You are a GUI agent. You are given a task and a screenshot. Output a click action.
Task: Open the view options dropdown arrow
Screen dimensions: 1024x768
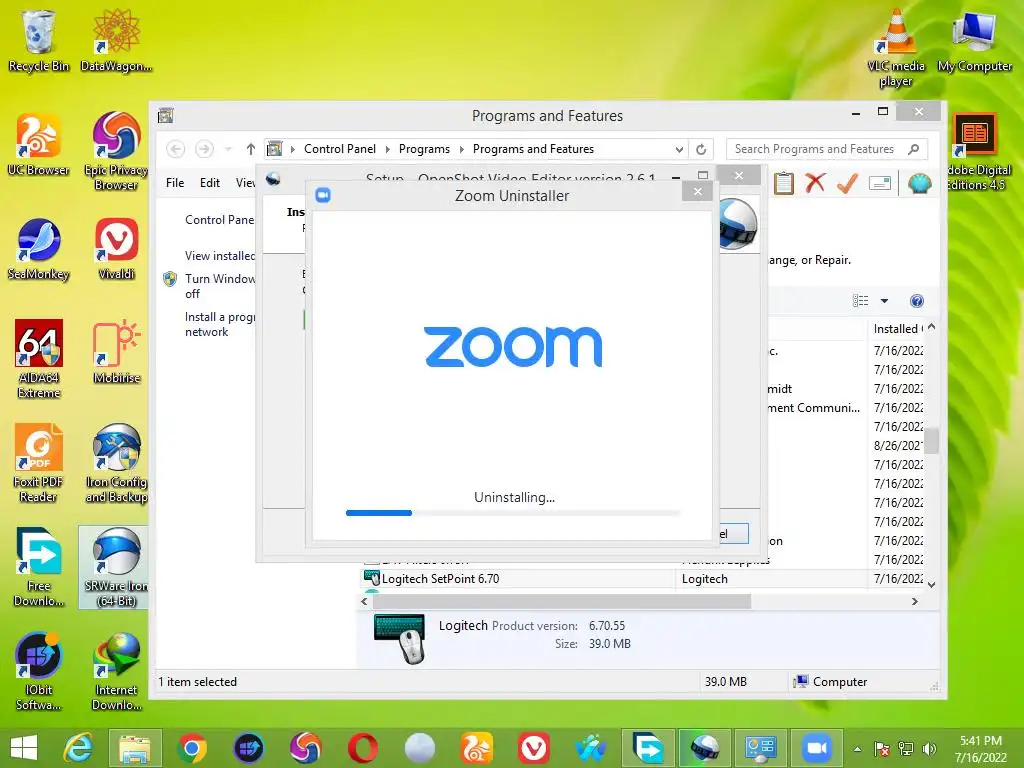click(884, 301)
